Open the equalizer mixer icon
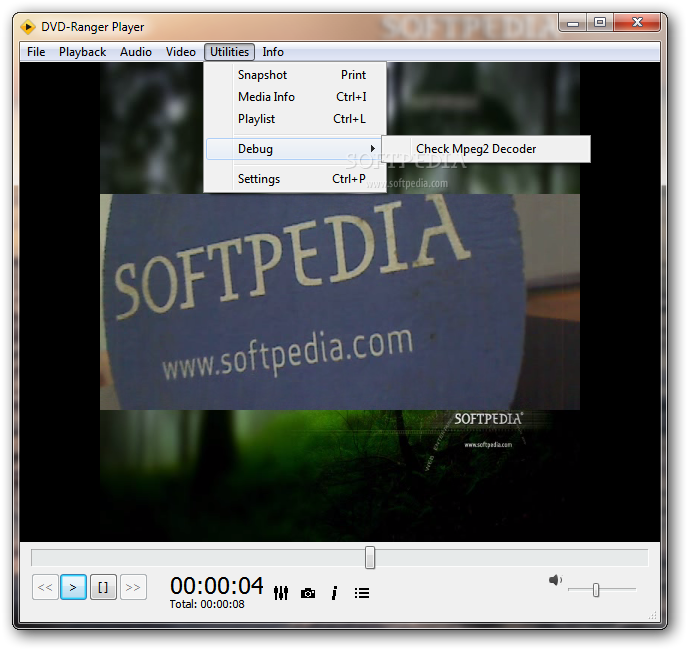This screenshot has width=688, height=650. [x=281, y=593]
